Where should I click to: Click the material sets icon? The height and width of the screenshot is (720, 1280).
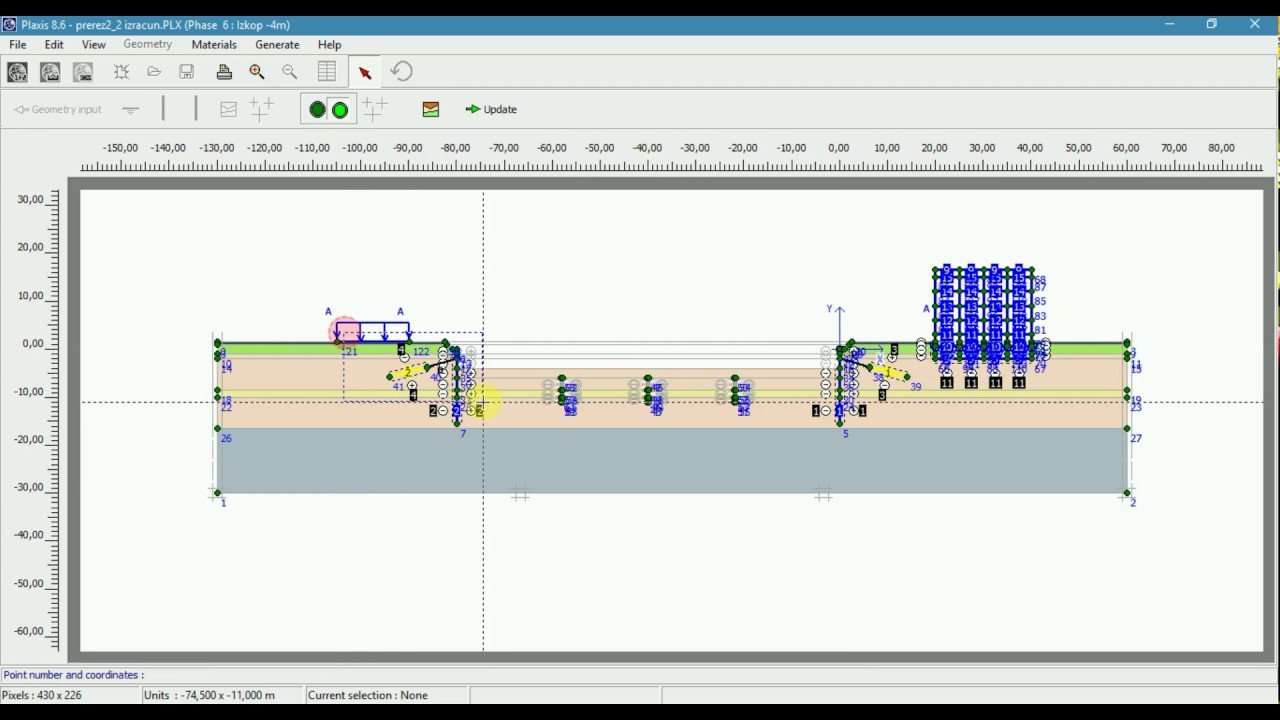431,109
